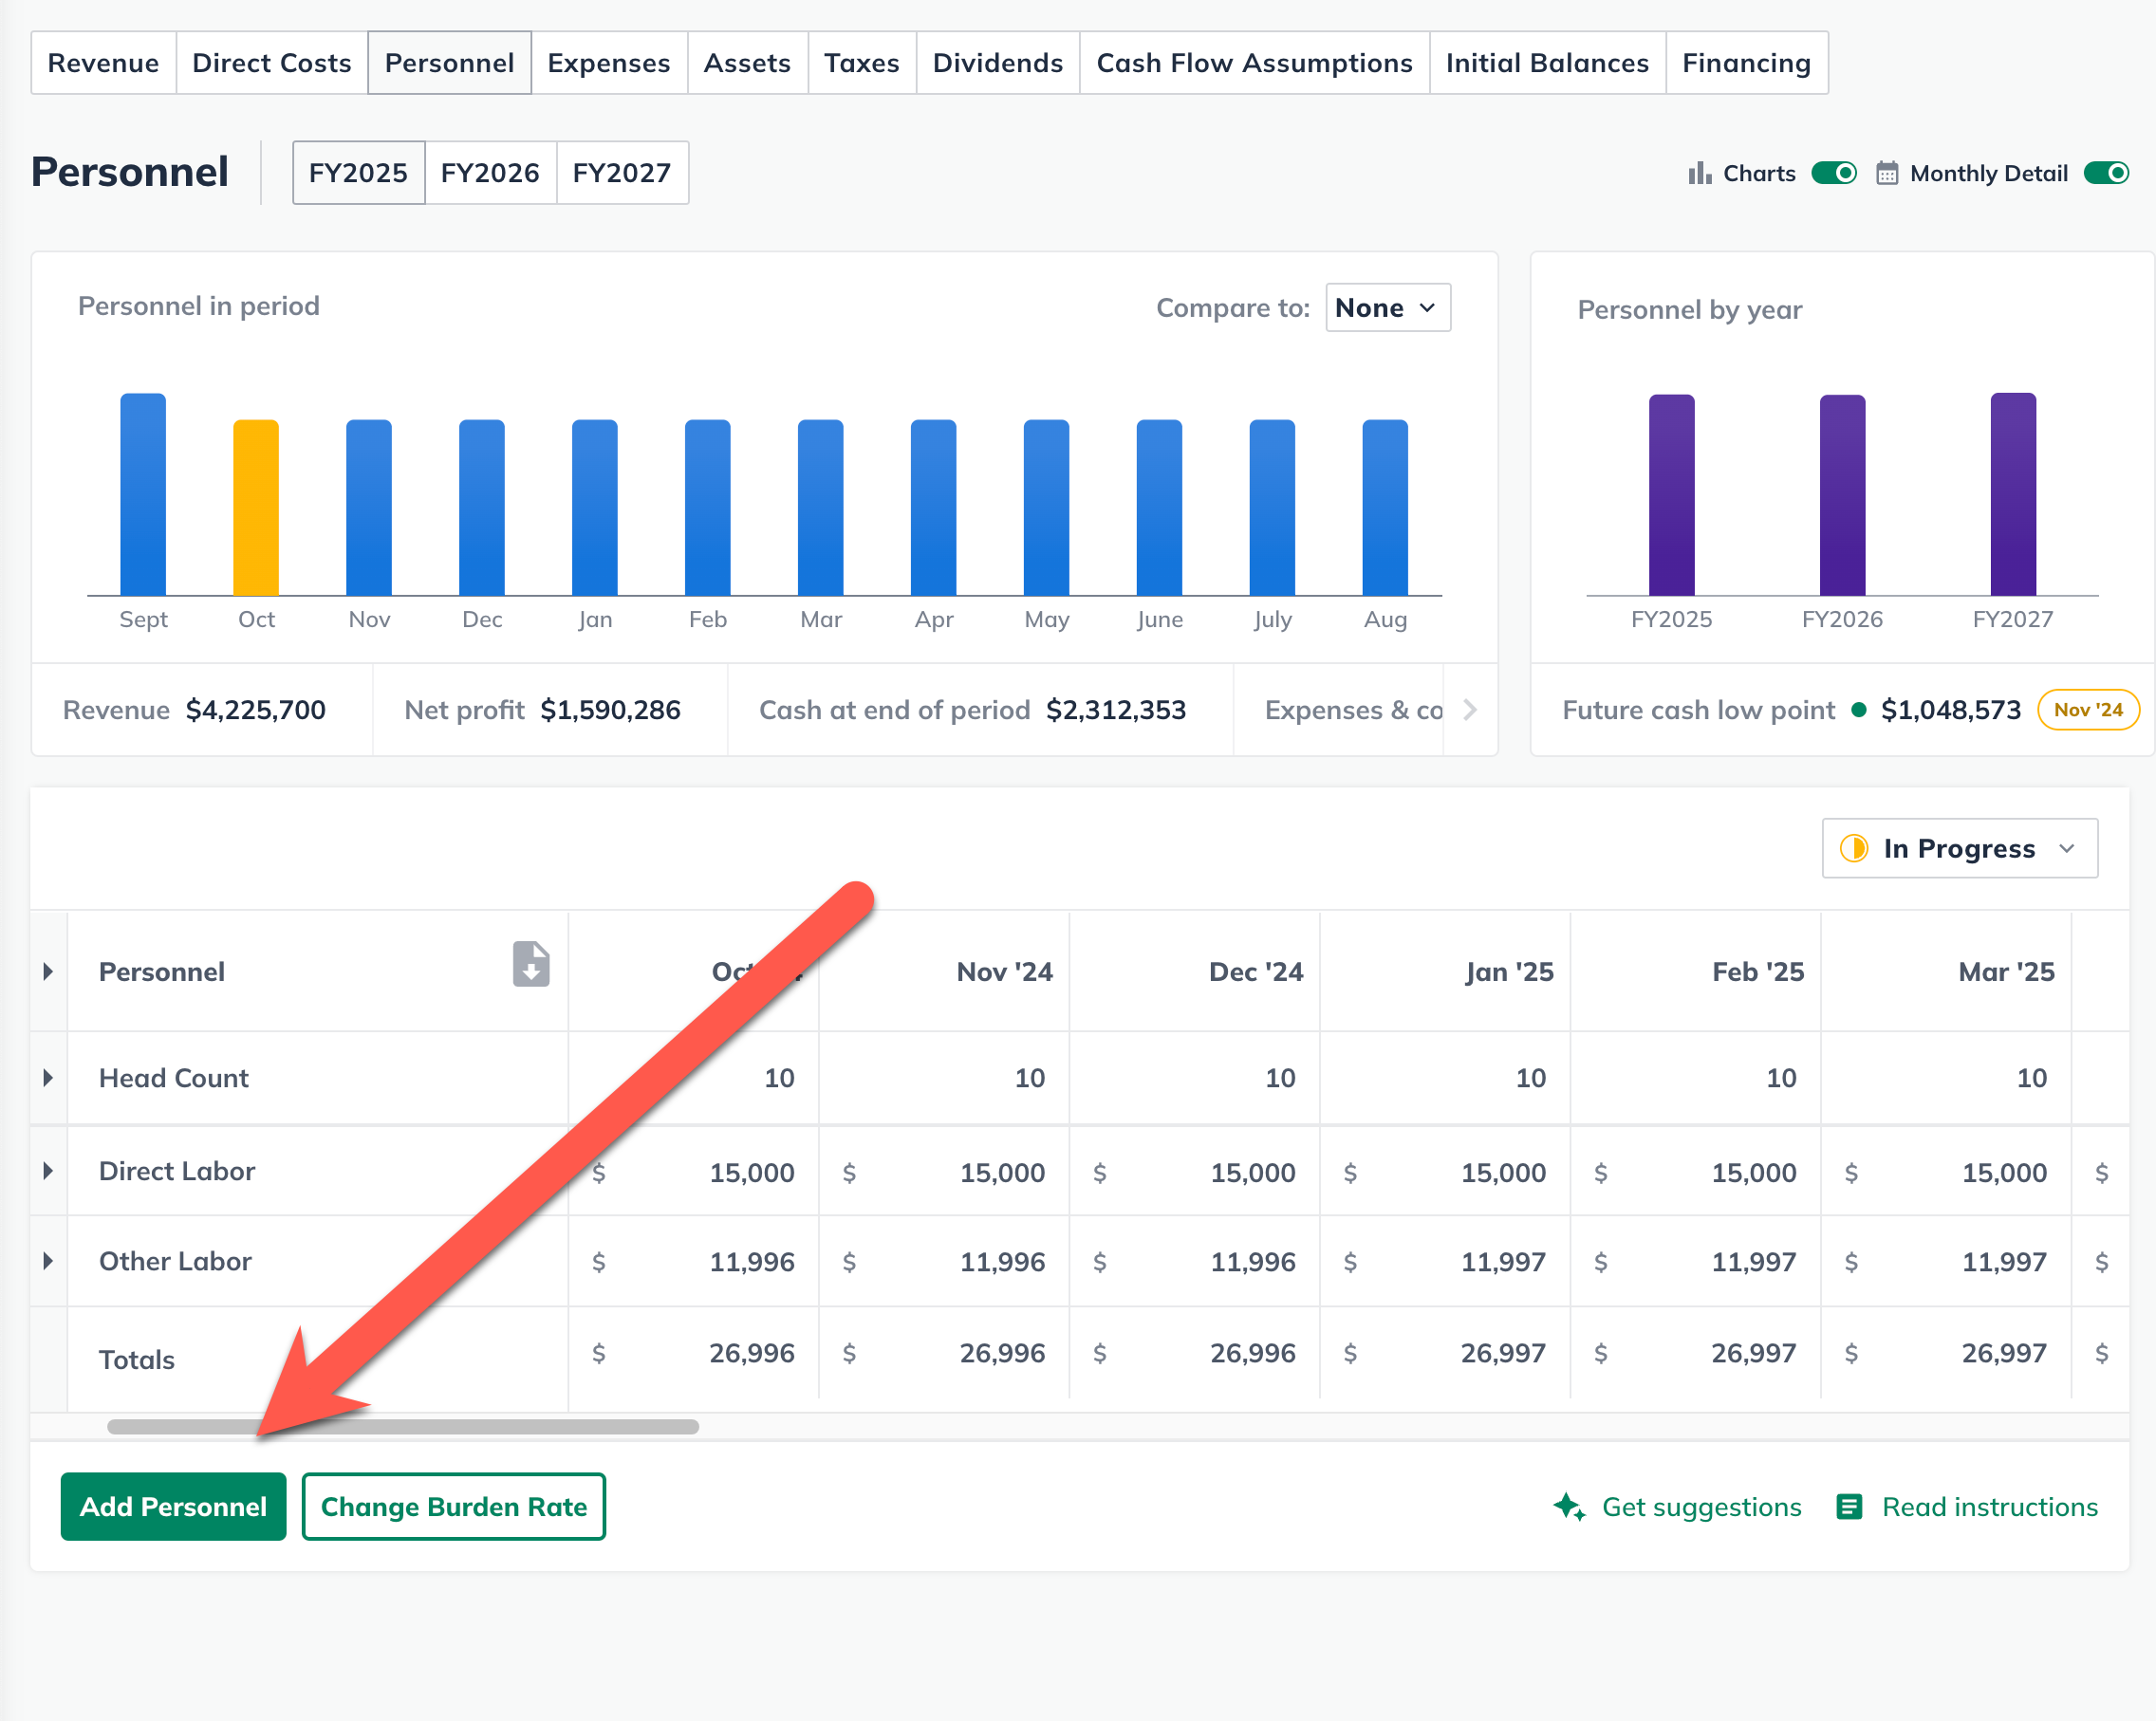This screenshot has height=1721, width=2156.
Task: Open the Expenses tab
Action: [608, 63]
